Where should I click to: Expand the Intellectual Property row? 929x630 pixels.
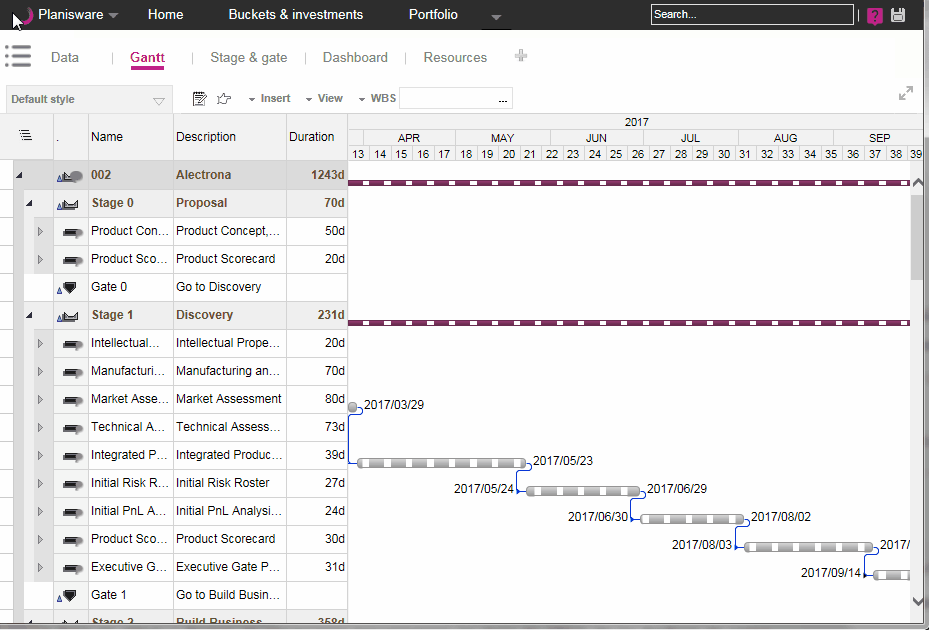click(40, 343)
